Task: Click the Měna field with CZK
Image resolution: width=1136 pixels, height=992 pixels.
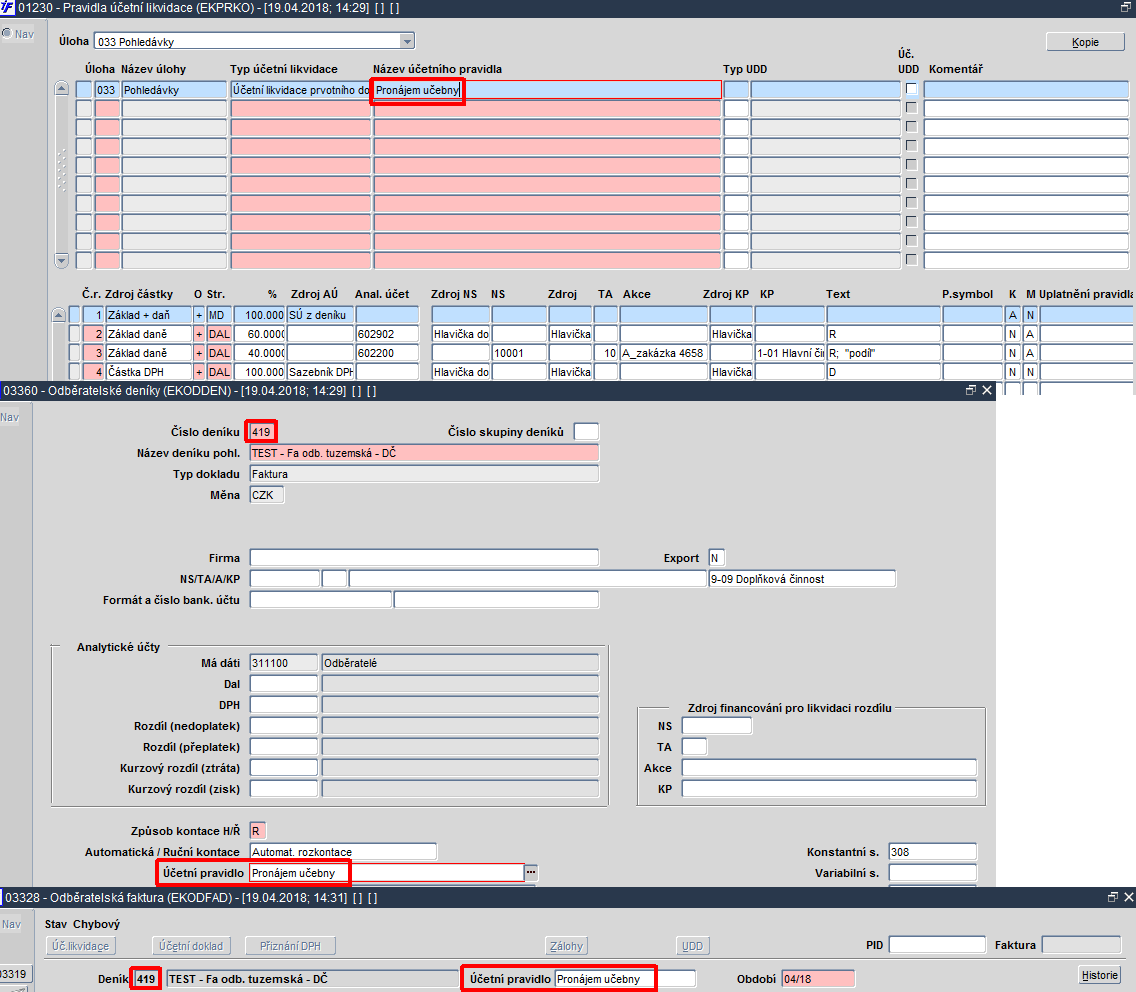Action: tap(267, 495)
